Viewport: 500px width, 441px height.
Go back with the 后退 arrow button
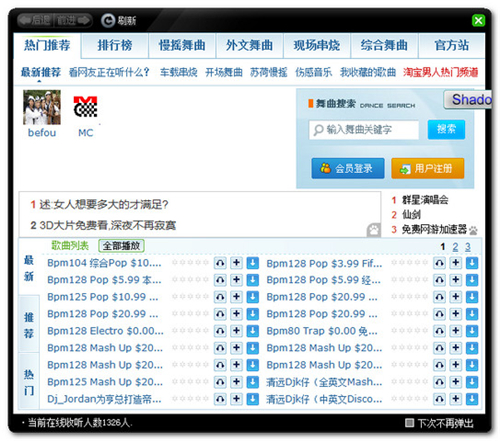[35, 20]
